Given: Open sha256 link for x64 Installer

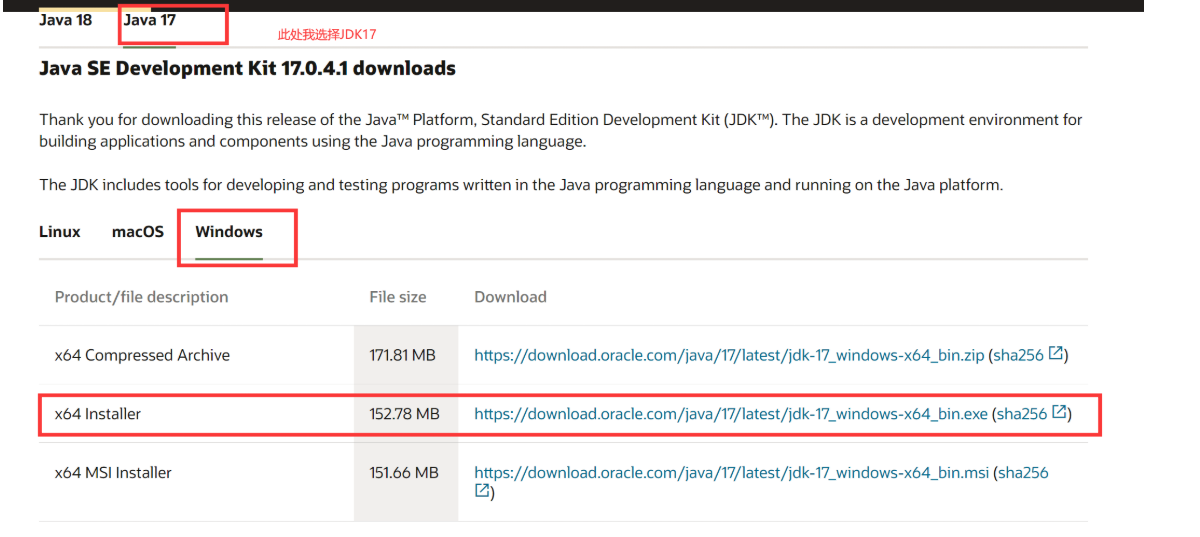Looking at the screenshot, I should 1022,414.
